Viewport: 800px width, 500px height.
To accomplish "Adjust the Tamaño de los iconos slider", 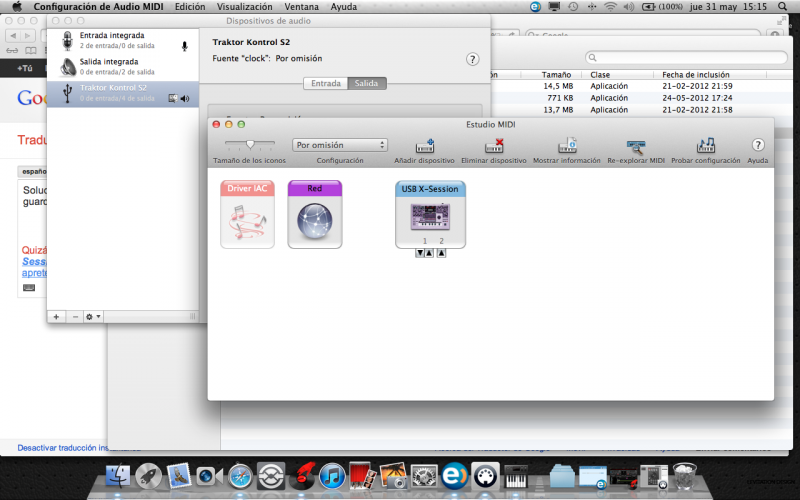I will point(249,145).
